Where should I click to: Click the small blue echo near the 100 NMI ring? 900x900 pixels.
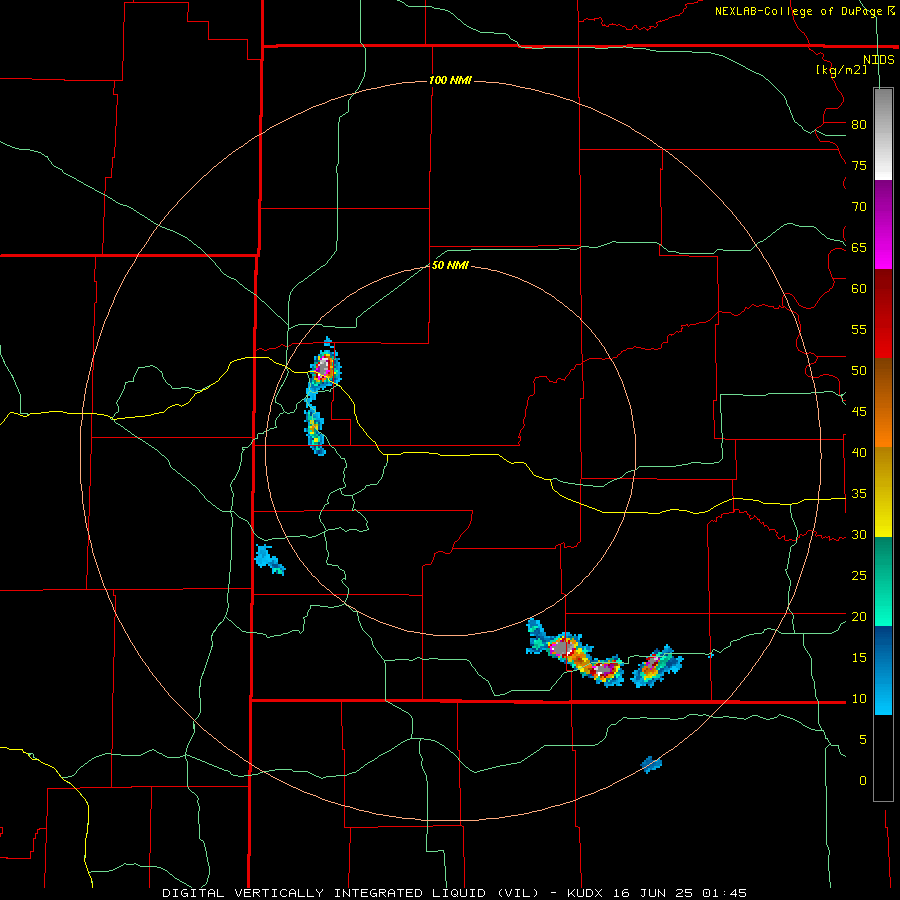(651, 765)
